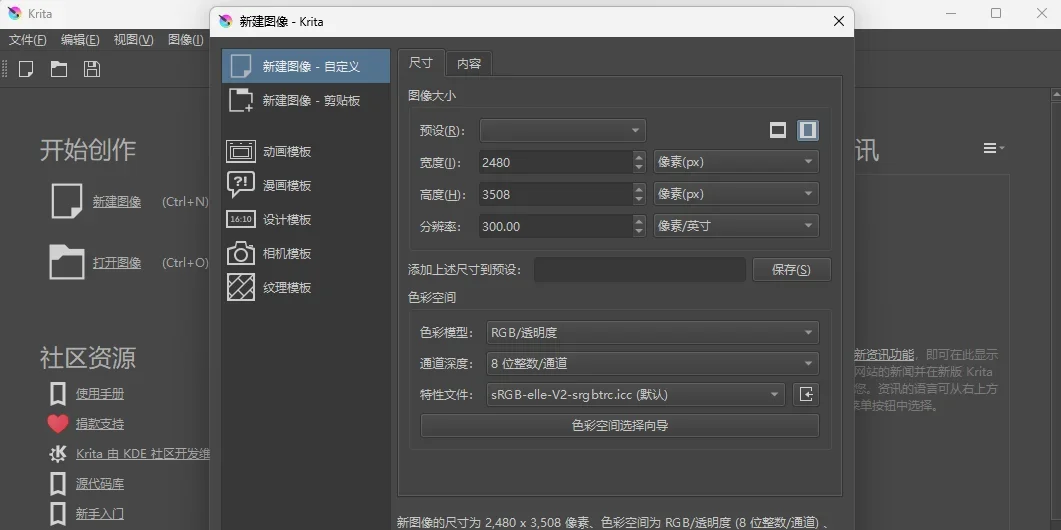
Task: Set portrait orientation
Action: [807, 130]
